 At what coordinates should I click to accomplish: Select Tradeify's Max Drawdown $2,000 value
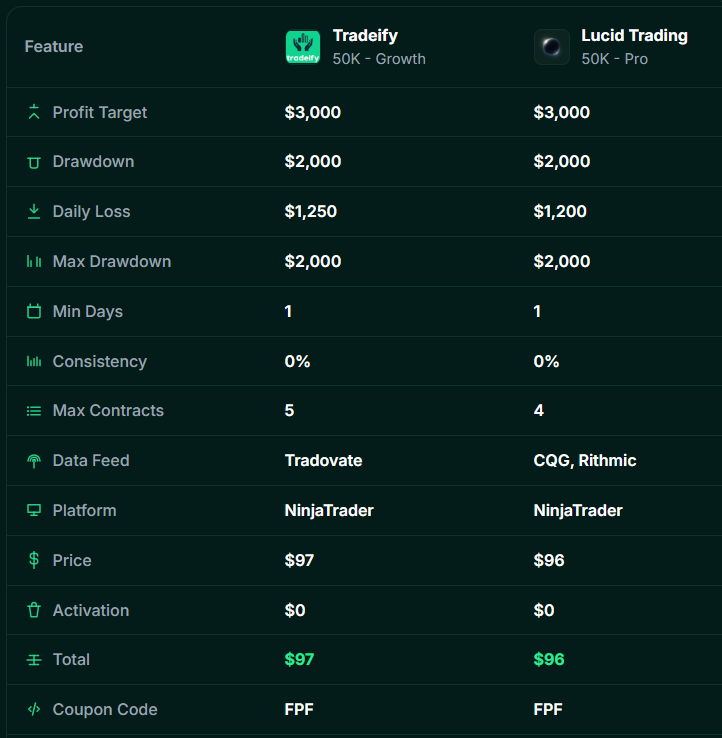[x=313, y=261]
